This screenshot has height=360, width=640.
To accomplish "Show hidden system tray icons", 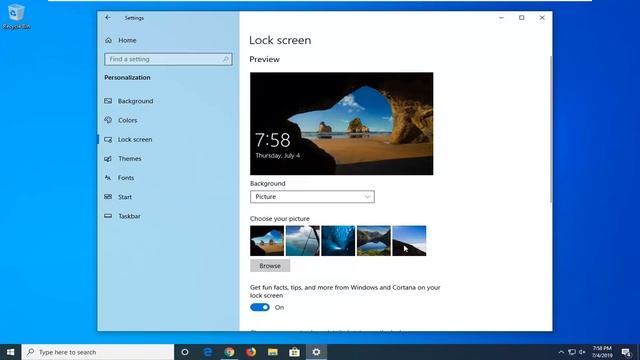I will [561, 352].
